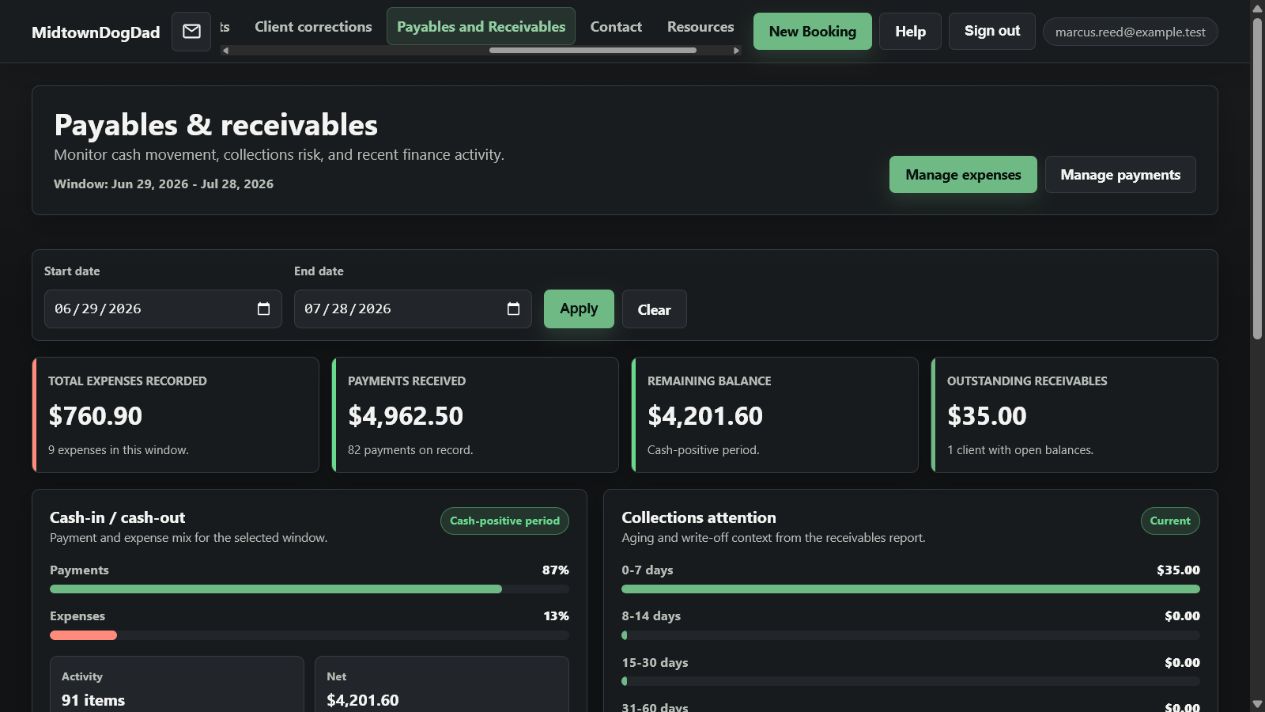Image resolution: width=1265 pixels, height=712 pixels.
Task: Click the $35.00 outstanding value
Action: pyautogui.click(x=987, y=416)
